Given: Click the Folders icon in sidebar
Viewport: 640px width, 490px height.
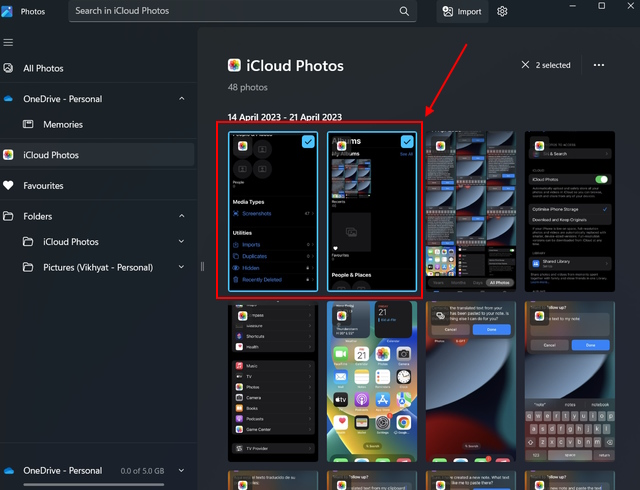Looking at the screenshot, I should (8, 216).
